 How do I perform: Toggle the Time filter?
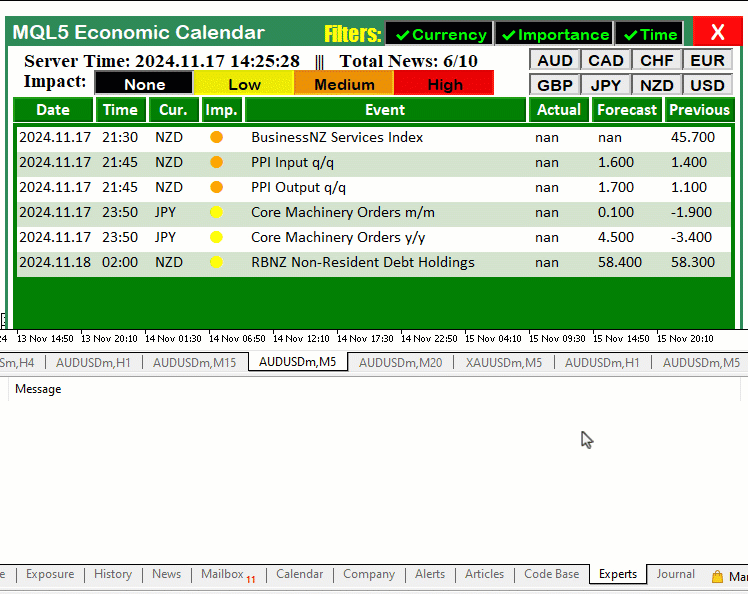point(649,34)
